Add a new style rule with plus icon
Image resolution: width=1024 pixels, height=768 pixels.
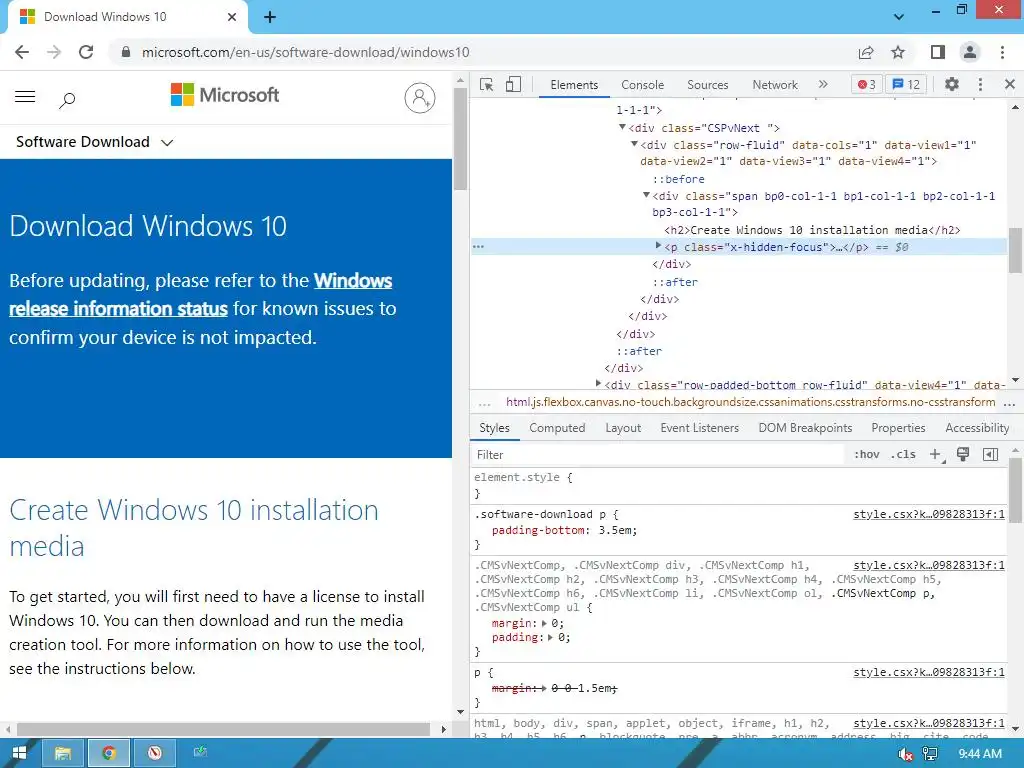pos(936,455)
